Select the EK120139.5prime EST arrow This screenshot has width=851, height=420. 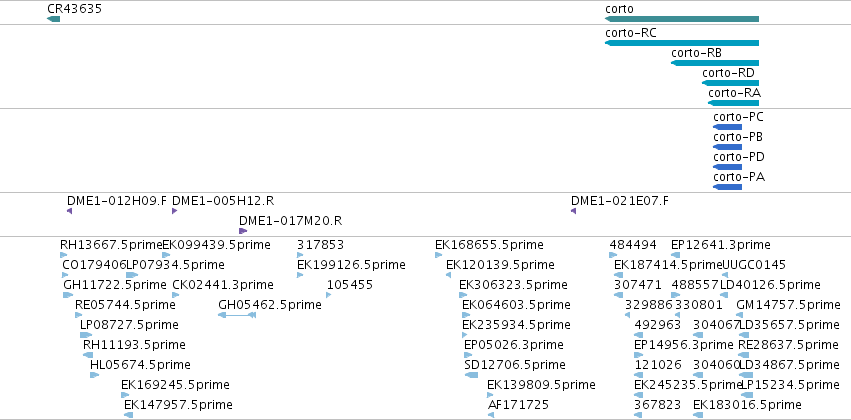pyautogui.click(x=448, y=275)
